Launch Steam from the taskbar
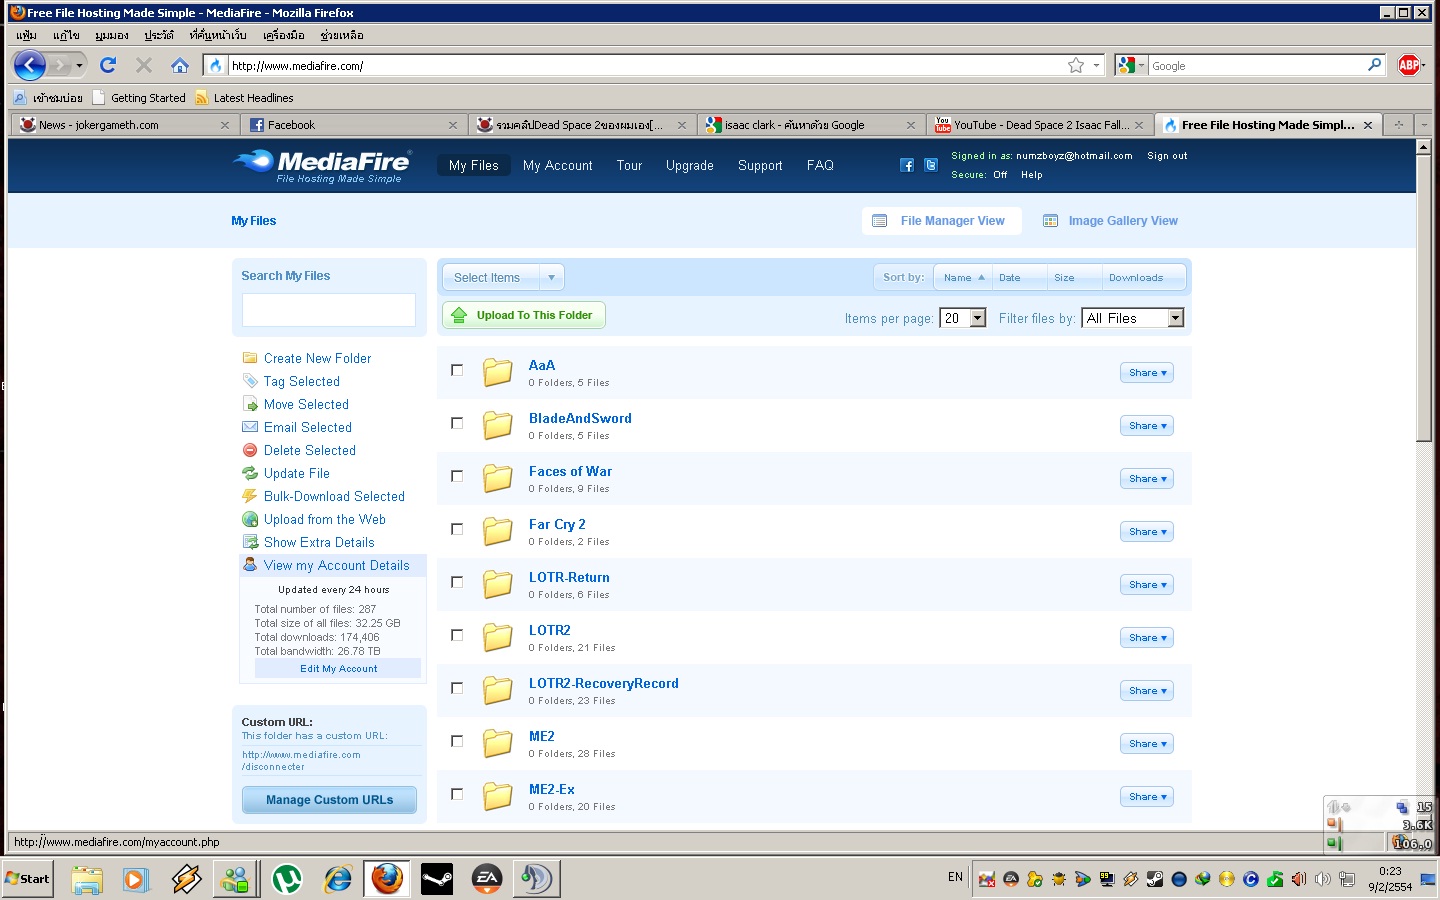1440x900 pixels. 437,879
